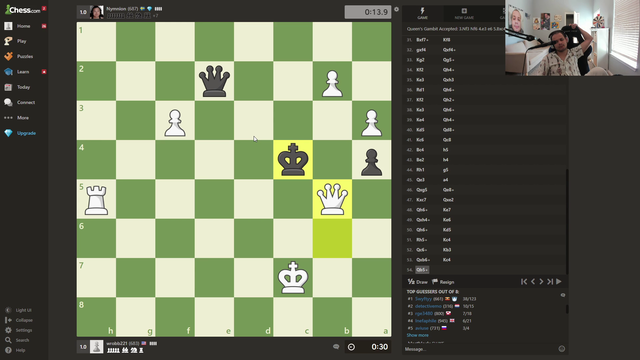Click the black king on c4
Viewport: 640px width, 360px height.
pos(293,160)
